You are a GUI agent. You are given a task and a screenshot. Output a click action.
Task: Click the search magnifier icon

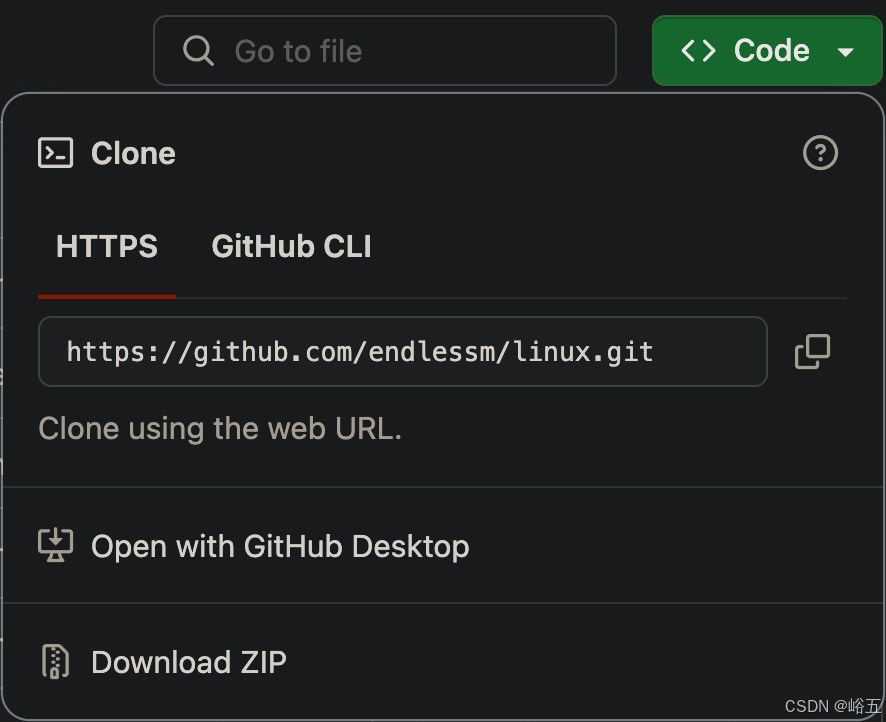pyautogui.click(x=198, y=51)
